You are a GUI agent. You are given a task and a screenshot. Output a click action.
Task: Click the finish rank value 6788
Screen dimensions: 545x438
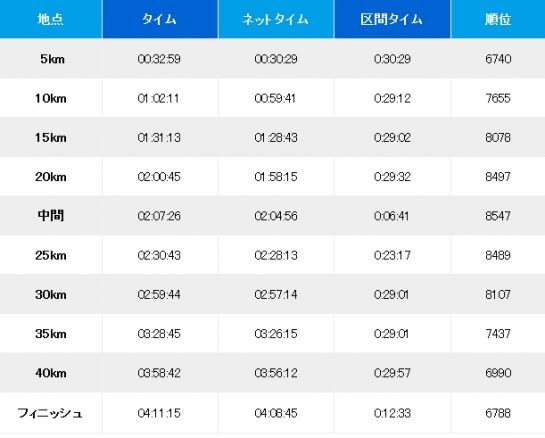498,413
